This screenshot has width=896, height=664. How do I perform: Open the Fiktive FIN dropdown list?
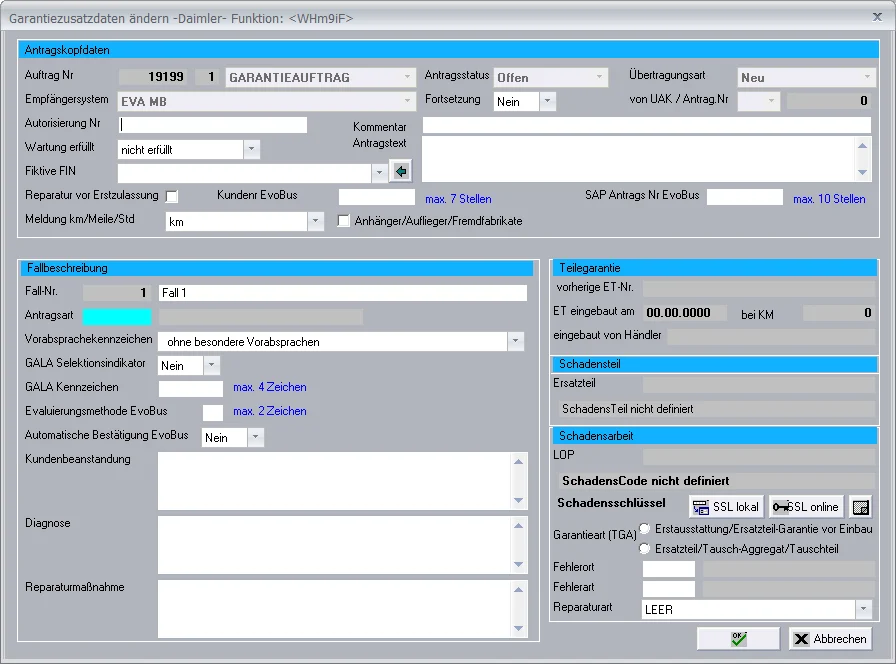(x=379, y=172)
